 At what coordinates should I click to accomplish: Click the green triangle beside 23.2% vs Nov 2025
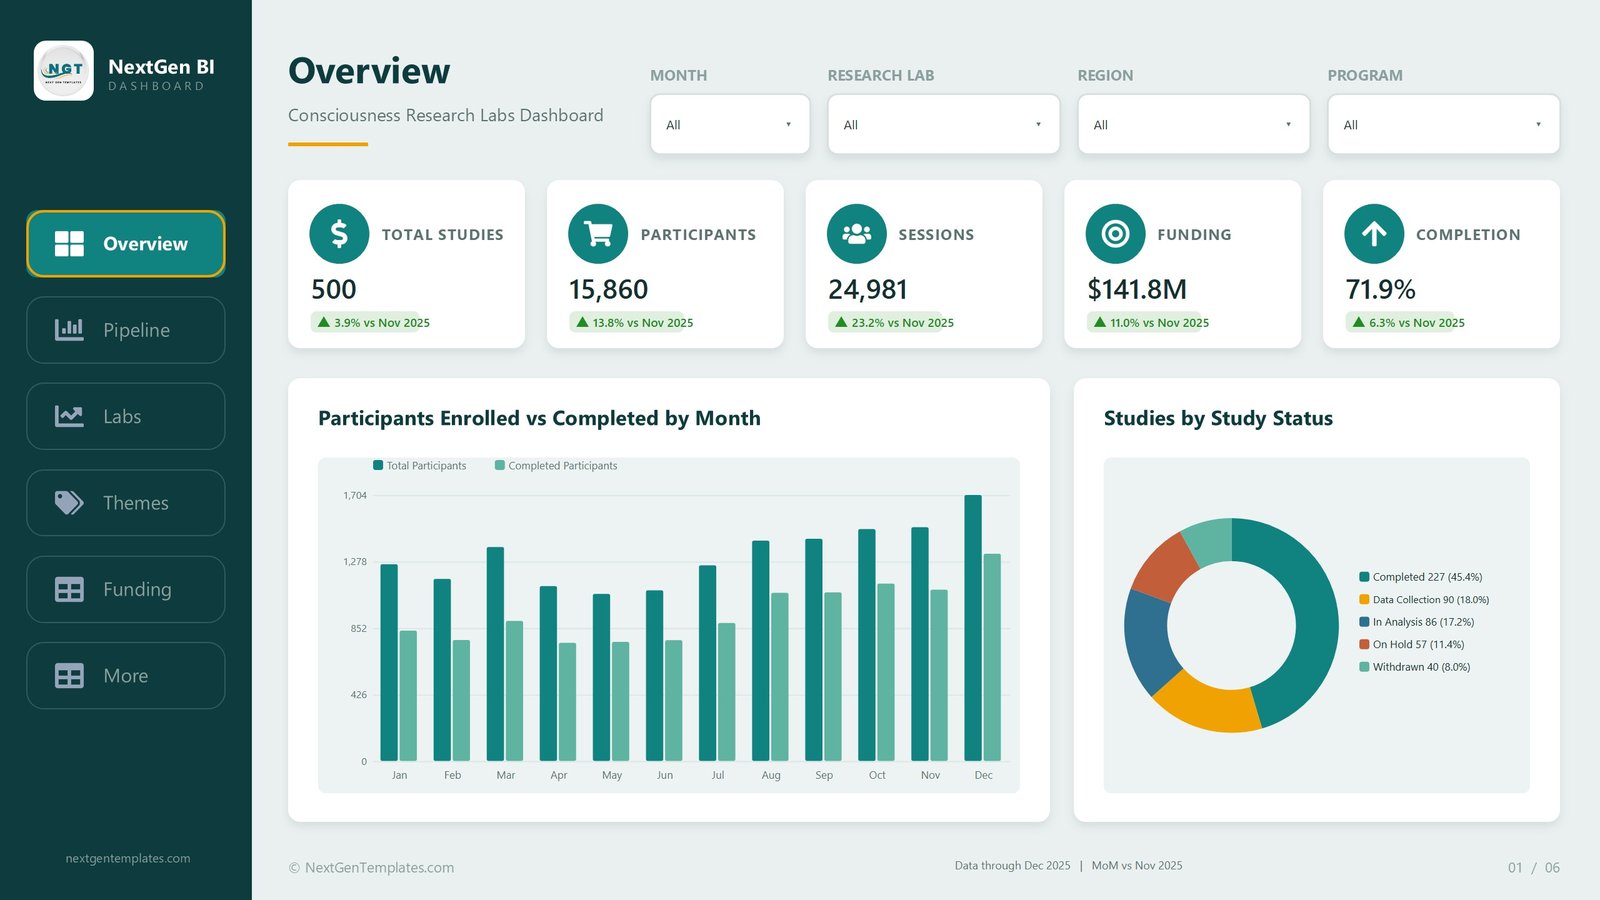coord(841,322)
